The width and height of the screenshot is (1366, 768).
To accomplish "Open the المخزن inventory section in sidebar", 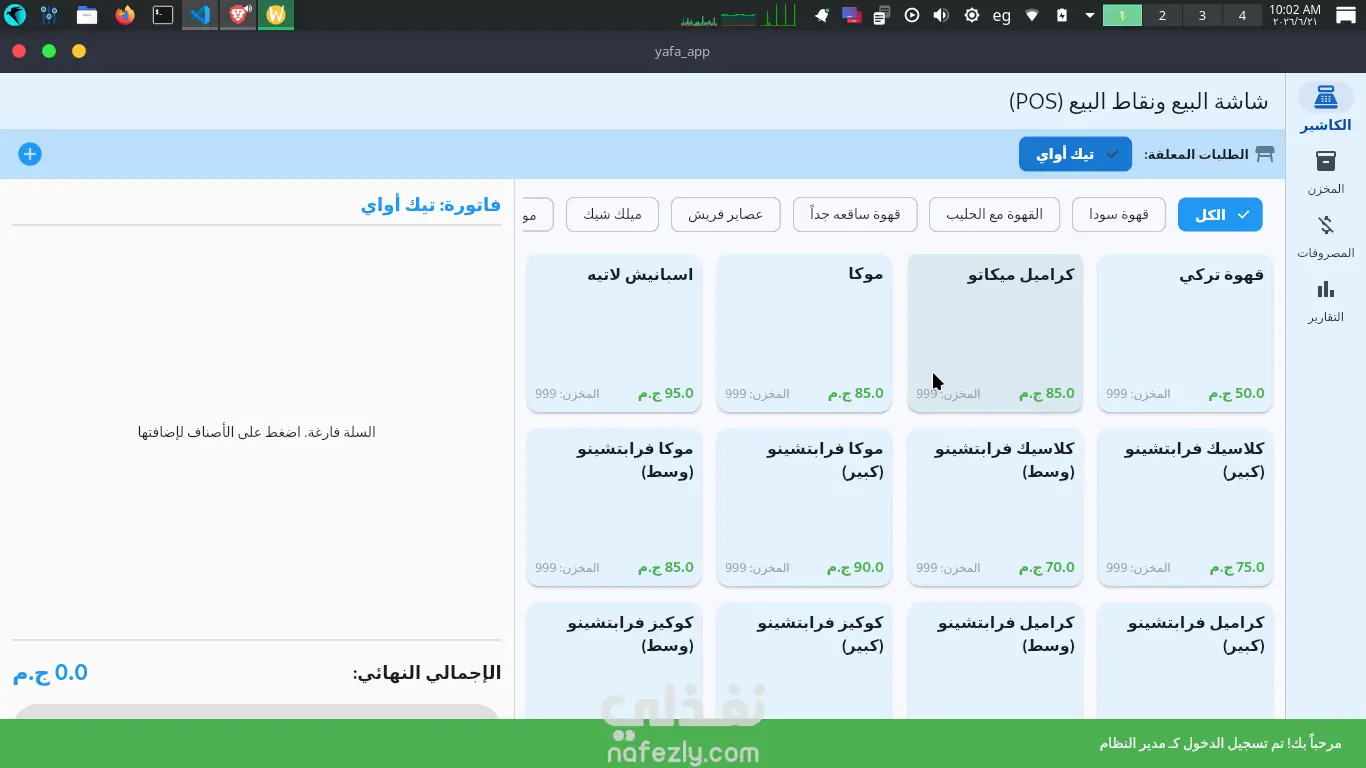I will [1326, 172].
